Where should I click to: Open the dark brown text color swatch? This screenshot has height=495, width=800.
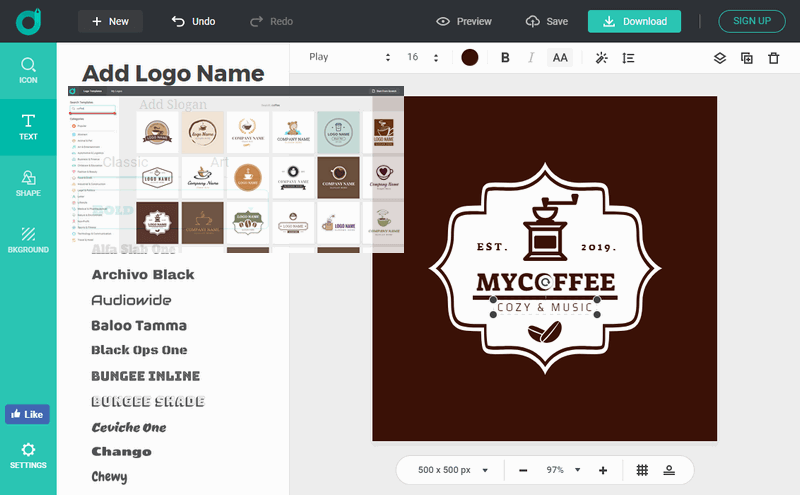[470, 58]
